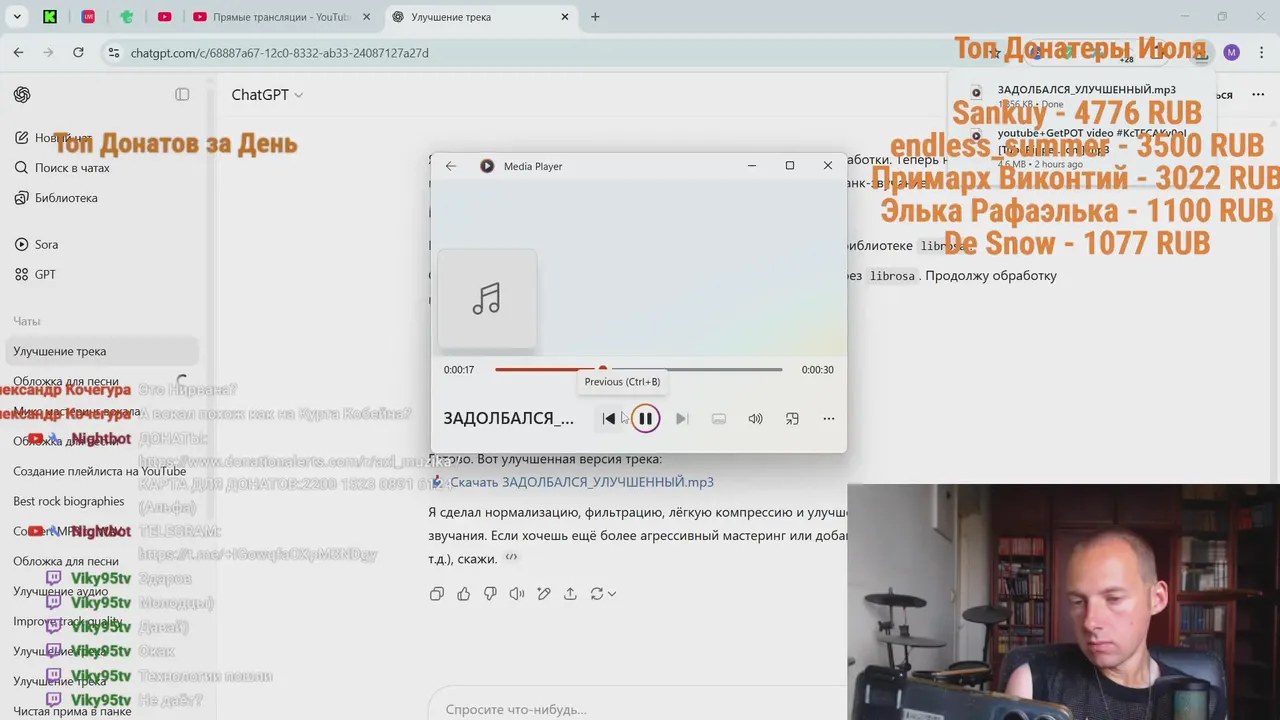The image size is (1280, 720).
Task: Open the regenerate response dropdown
Action: tap(602, 594)
